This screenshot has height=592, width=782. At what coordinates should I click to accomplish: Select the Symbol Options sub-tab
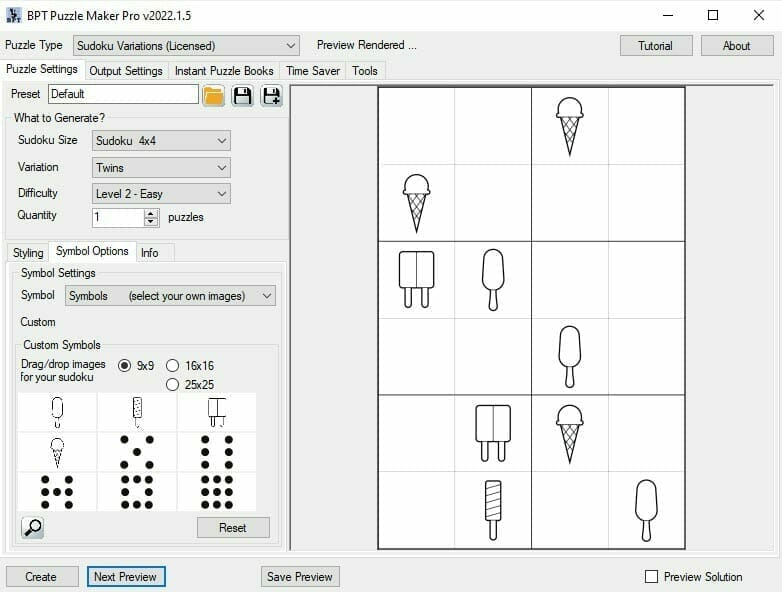(x=92, y=251)
